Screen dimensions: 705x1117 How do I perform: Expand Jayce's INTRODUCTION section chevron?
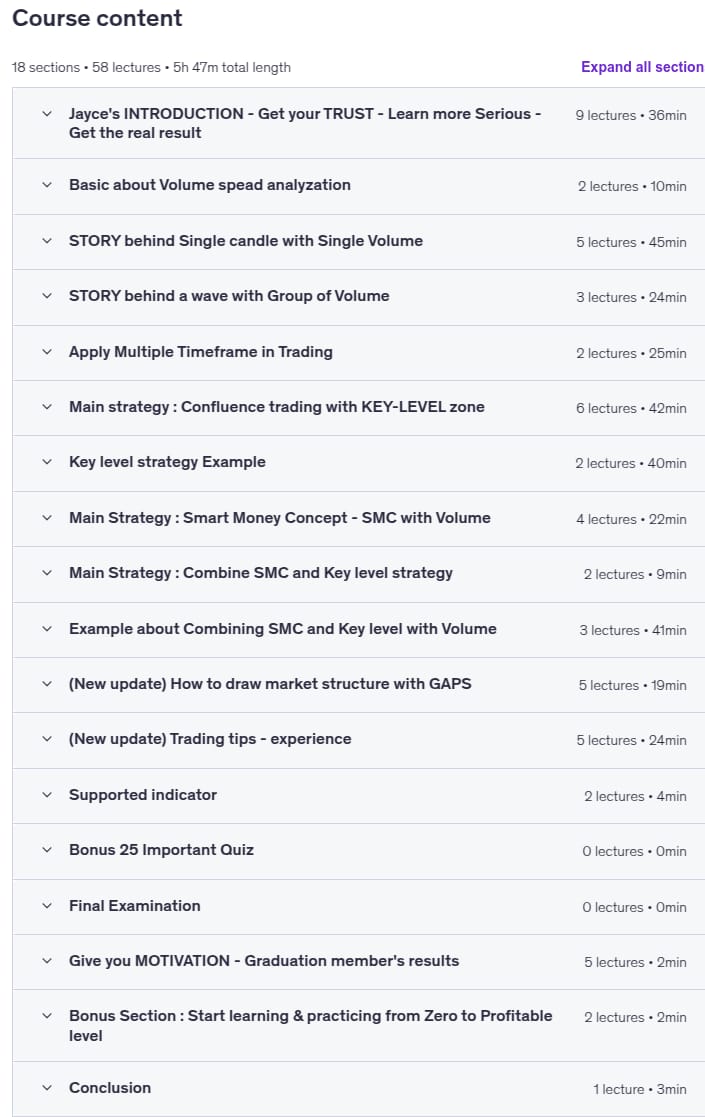coord(47,114)
